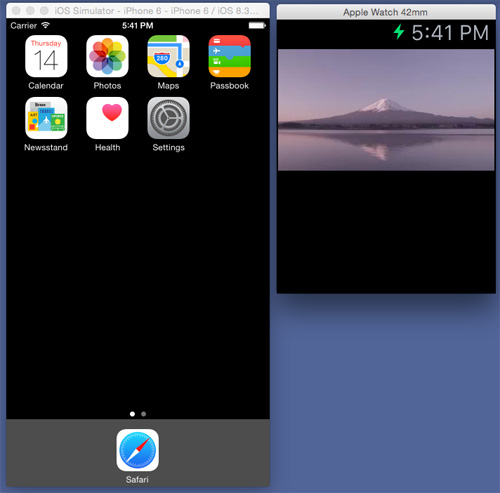Click the Apple Watch time 5:41 PM

450,33
